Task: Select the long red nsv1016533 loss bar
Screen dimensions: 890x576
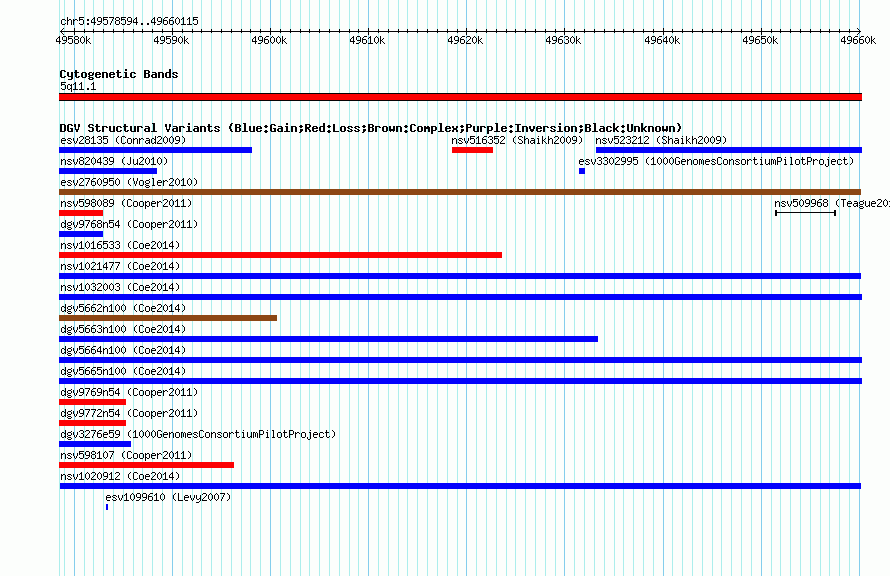Action: [x=280, y=255]
